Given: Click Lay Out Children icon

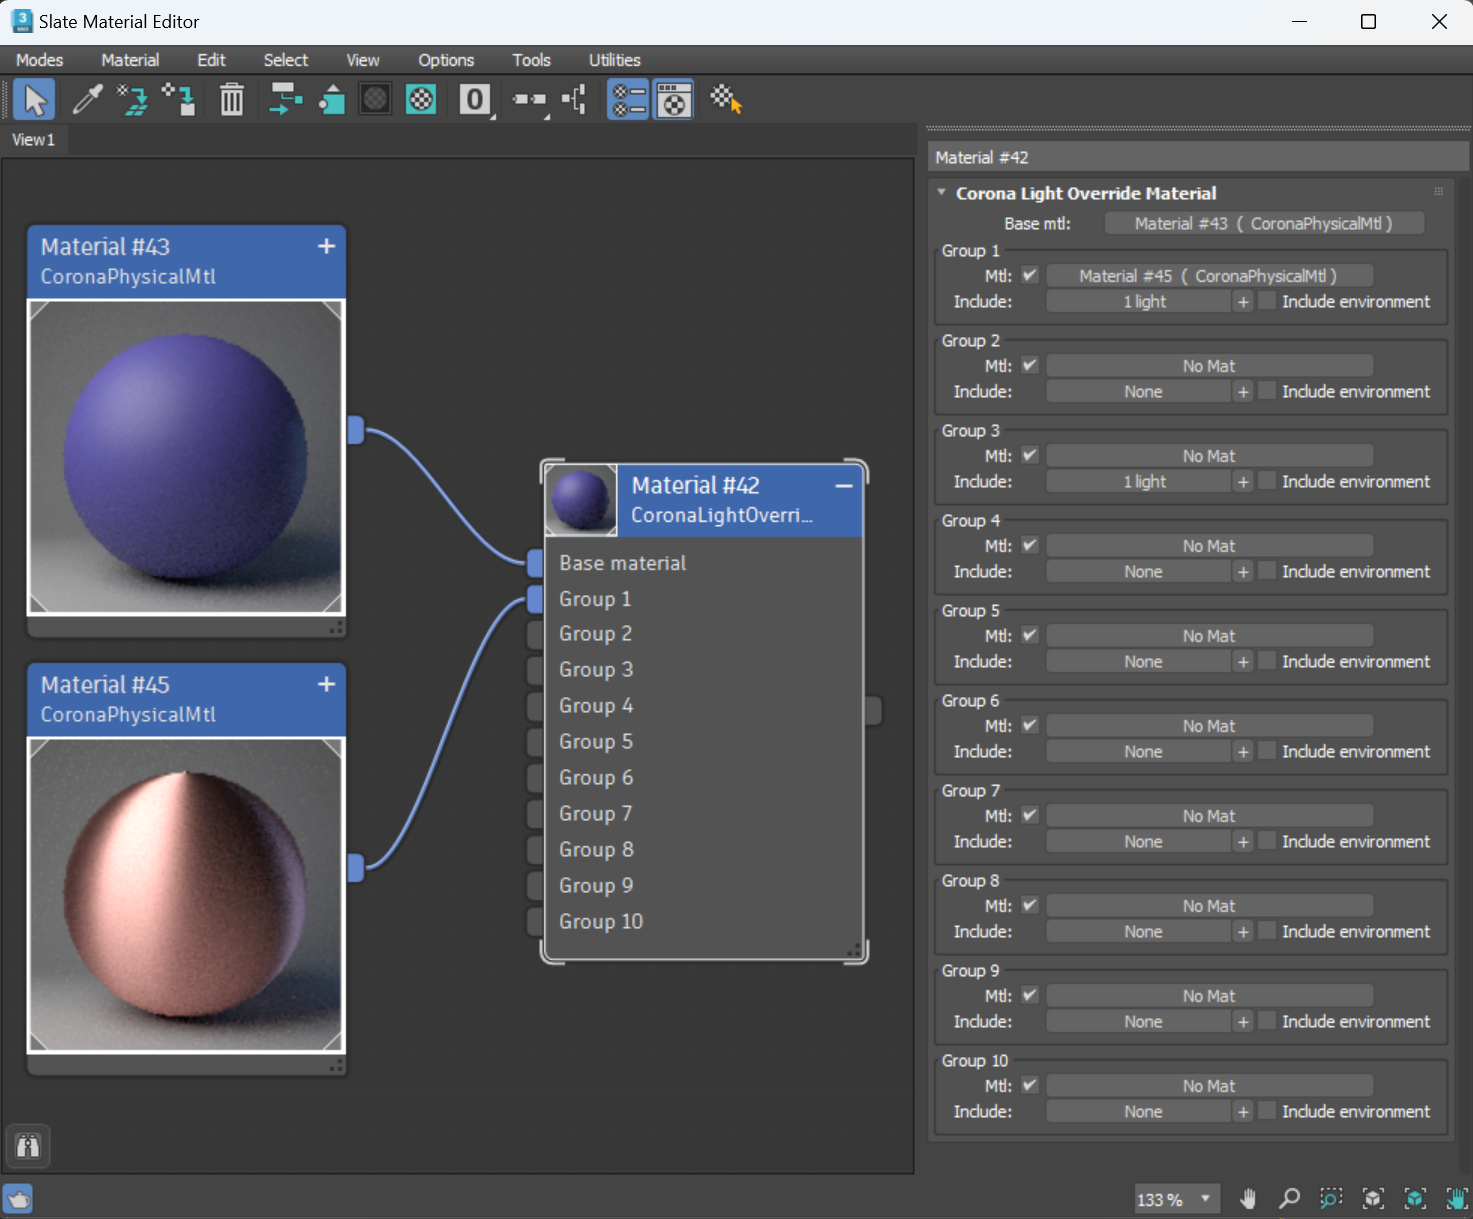Looking at the screenshot, I should click(x=575, y=100).
